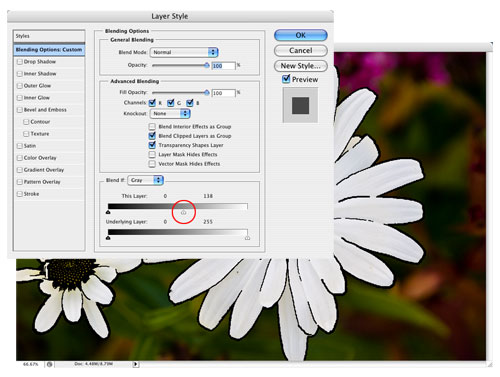The height and width of the screenshot is (377, 500).
Task: Click the Opacity slider handle
Action: 207,65
